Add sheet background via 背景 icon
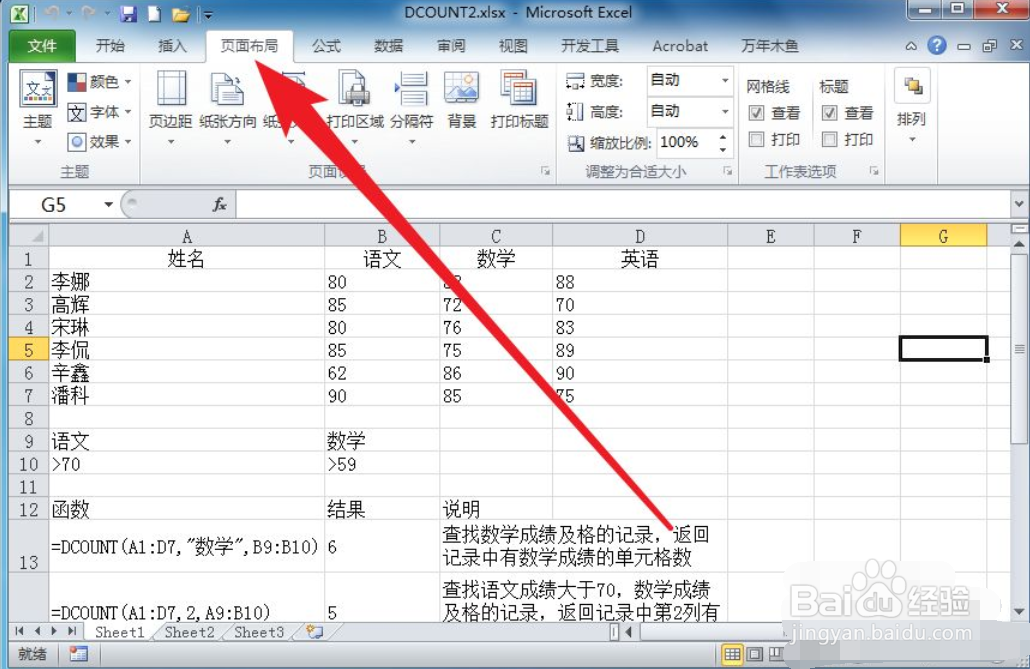This screenshot has height=669, width=1030. click(461, 100)
